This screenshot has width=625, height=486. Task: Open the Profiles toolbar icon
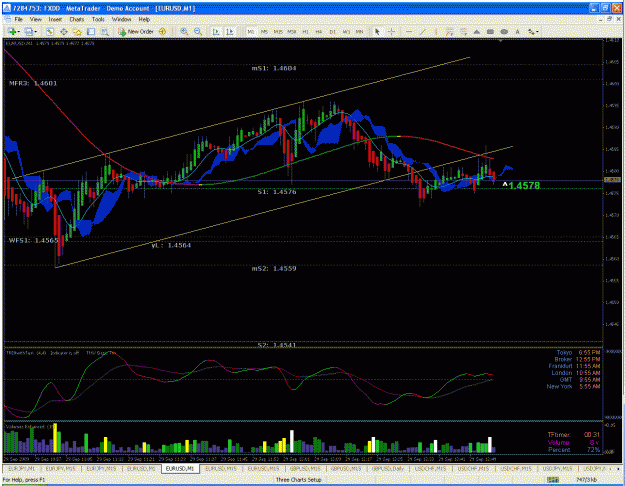pyautogui.click(x=29, y=31)
